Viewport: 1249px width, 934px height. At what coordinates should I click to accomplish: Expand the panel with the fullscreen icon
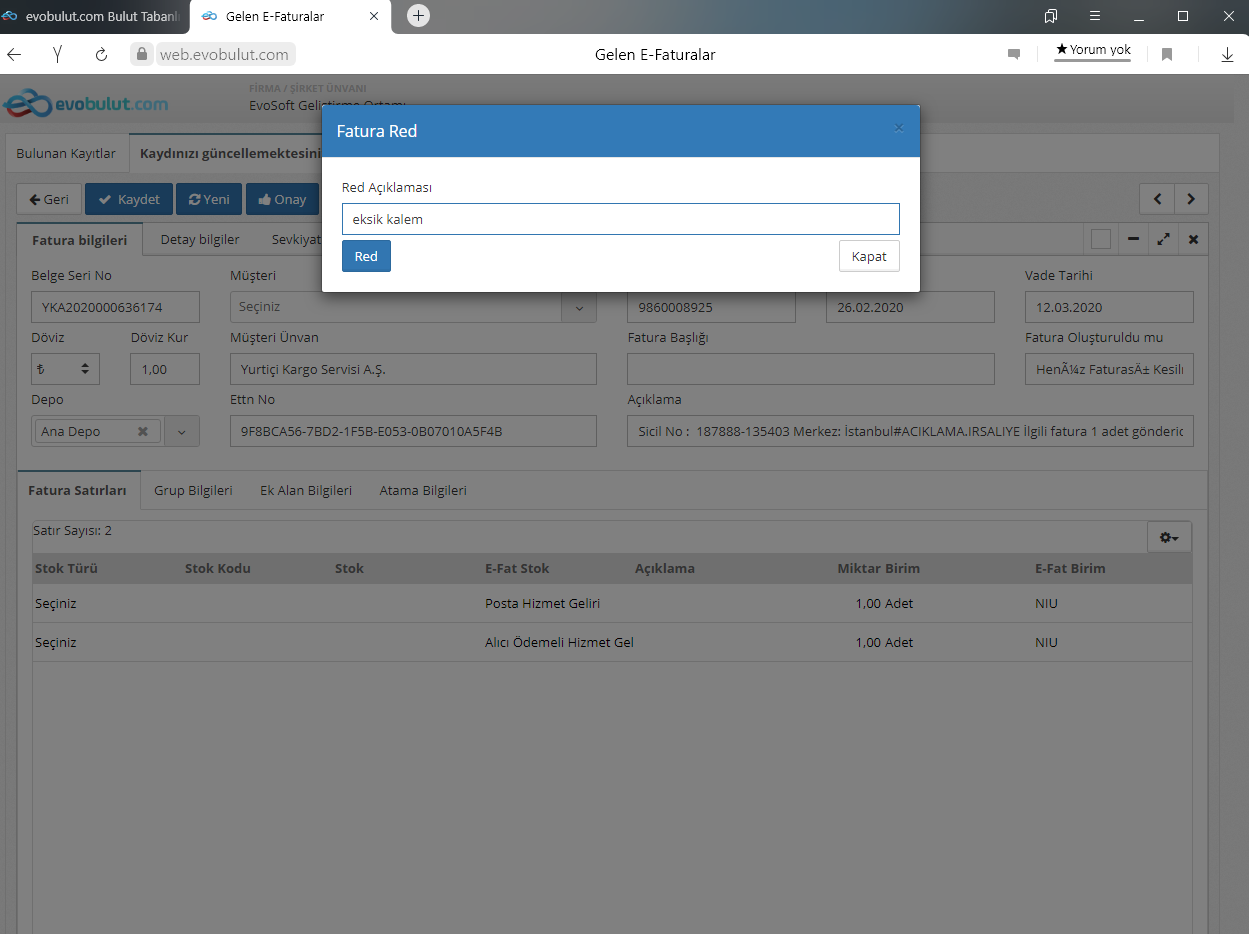1163,239
